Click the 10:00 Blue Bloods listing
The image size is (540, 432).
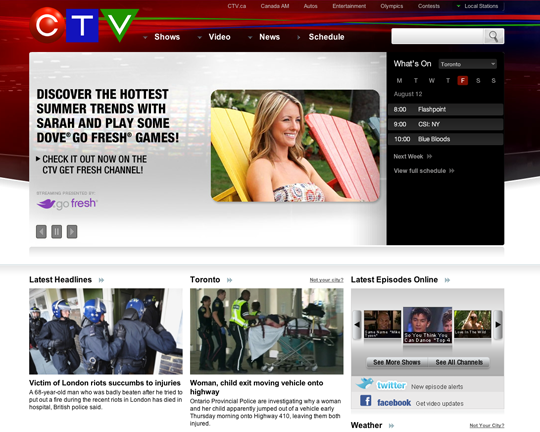click(445, 139)
